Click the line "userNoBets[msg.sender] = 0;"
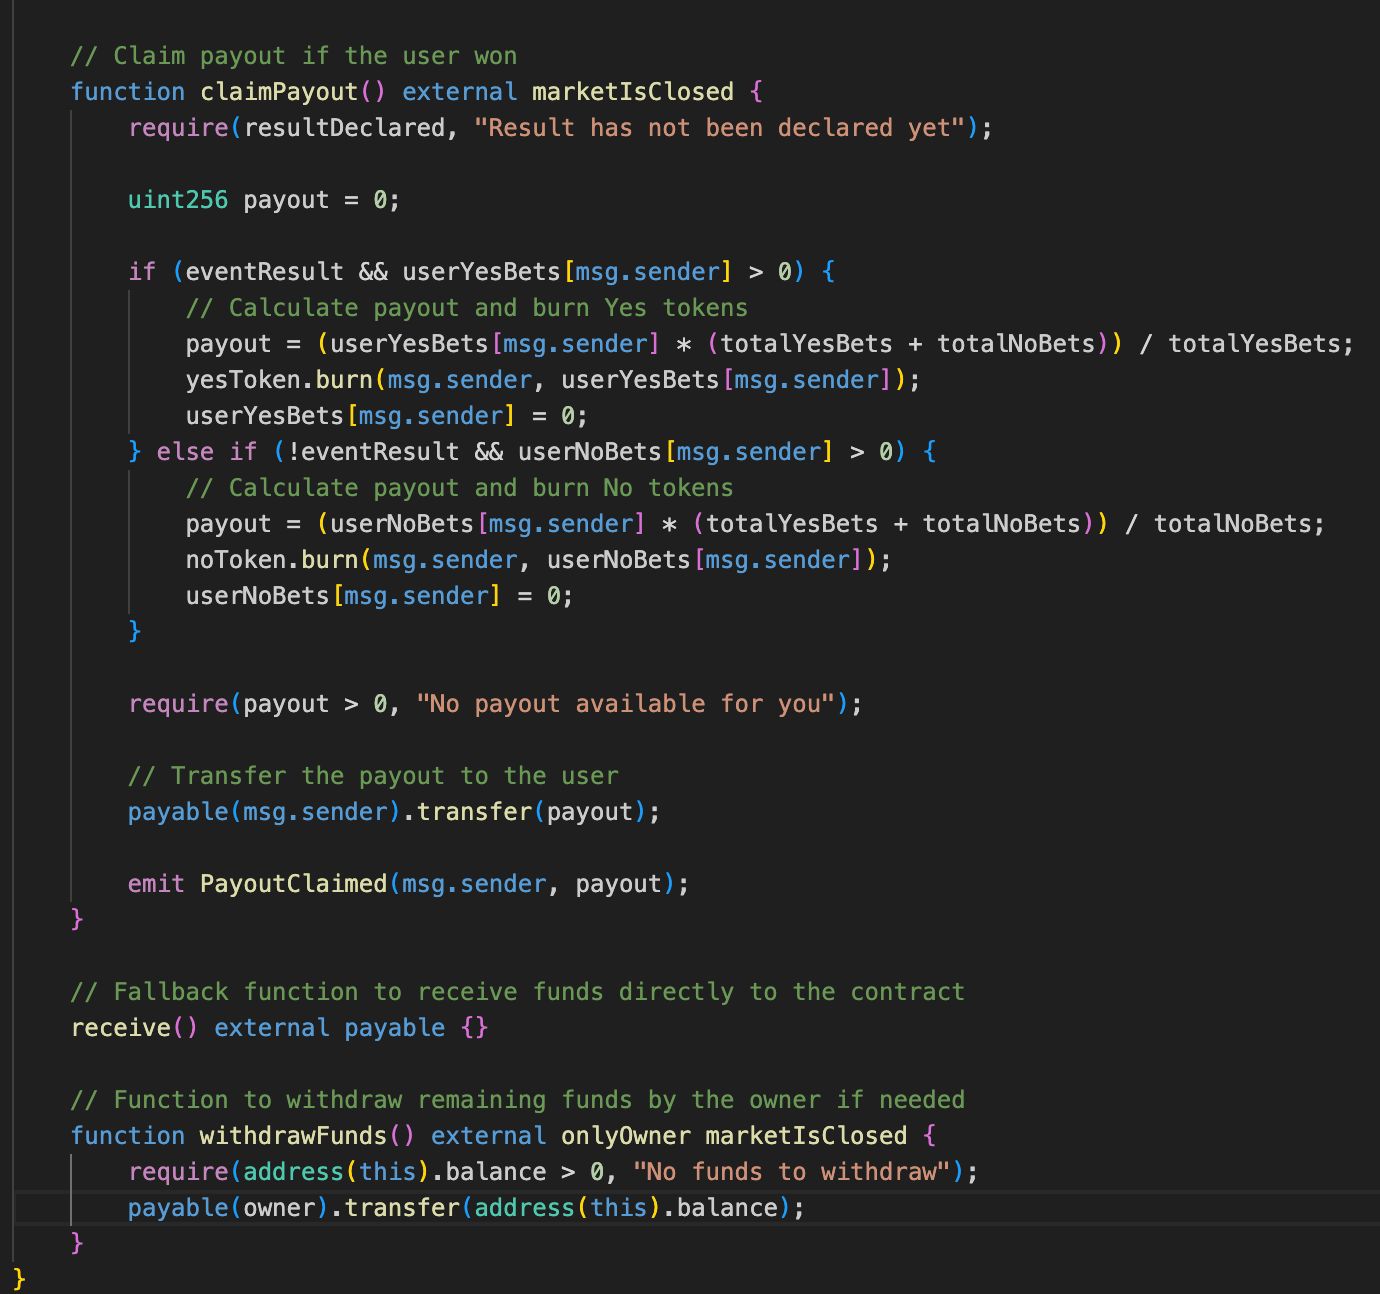This screenshot has height=1294, width=1380. pos(380,596)
